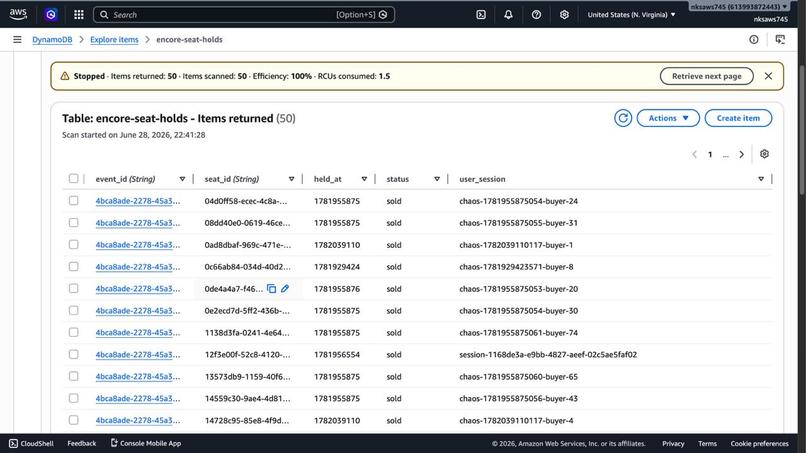Copy the seat_id 0de4a4a7 value
The height and width of the screenshot is (453, 806).
pyautogui.click(x=271, y=289)
